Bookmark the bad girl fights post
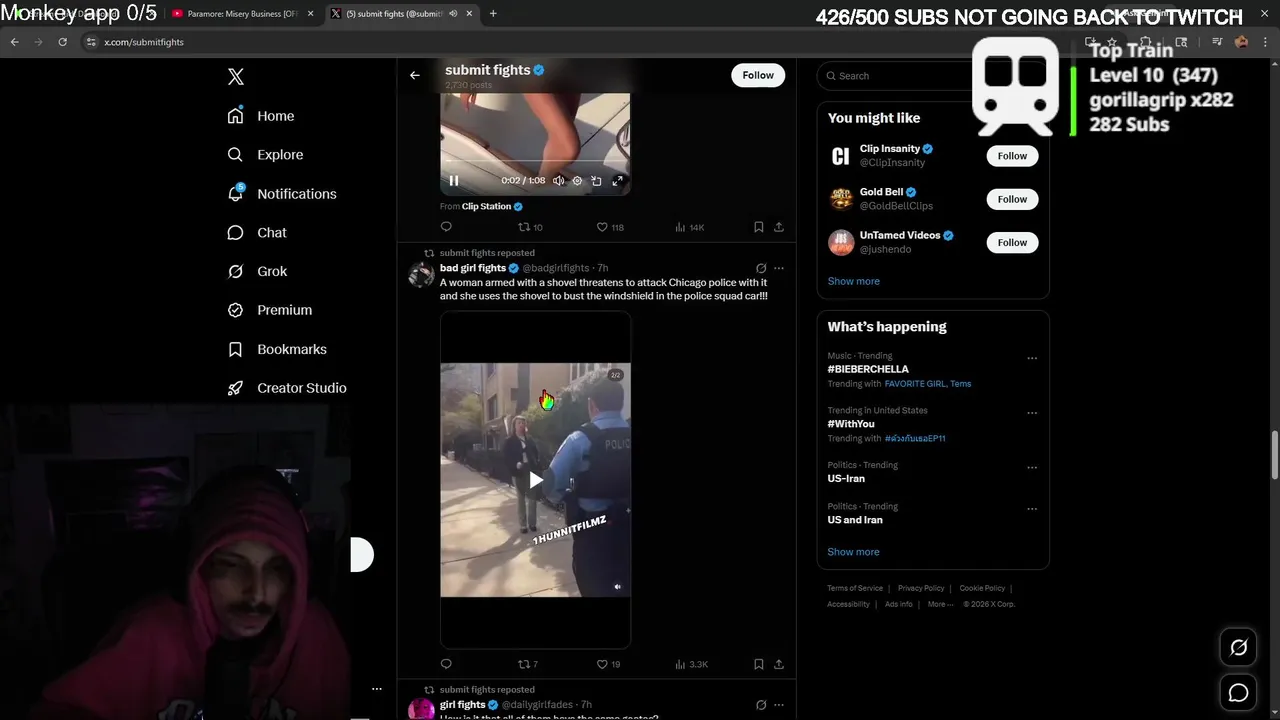This screenshot has height=720, width=1280. pos(759,664)
